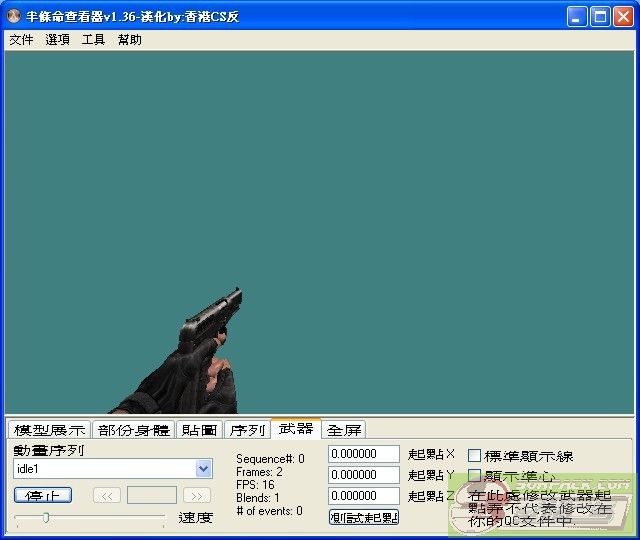Click the 起點X origin input field
640x540 pixels.
(x=364, y=454)
